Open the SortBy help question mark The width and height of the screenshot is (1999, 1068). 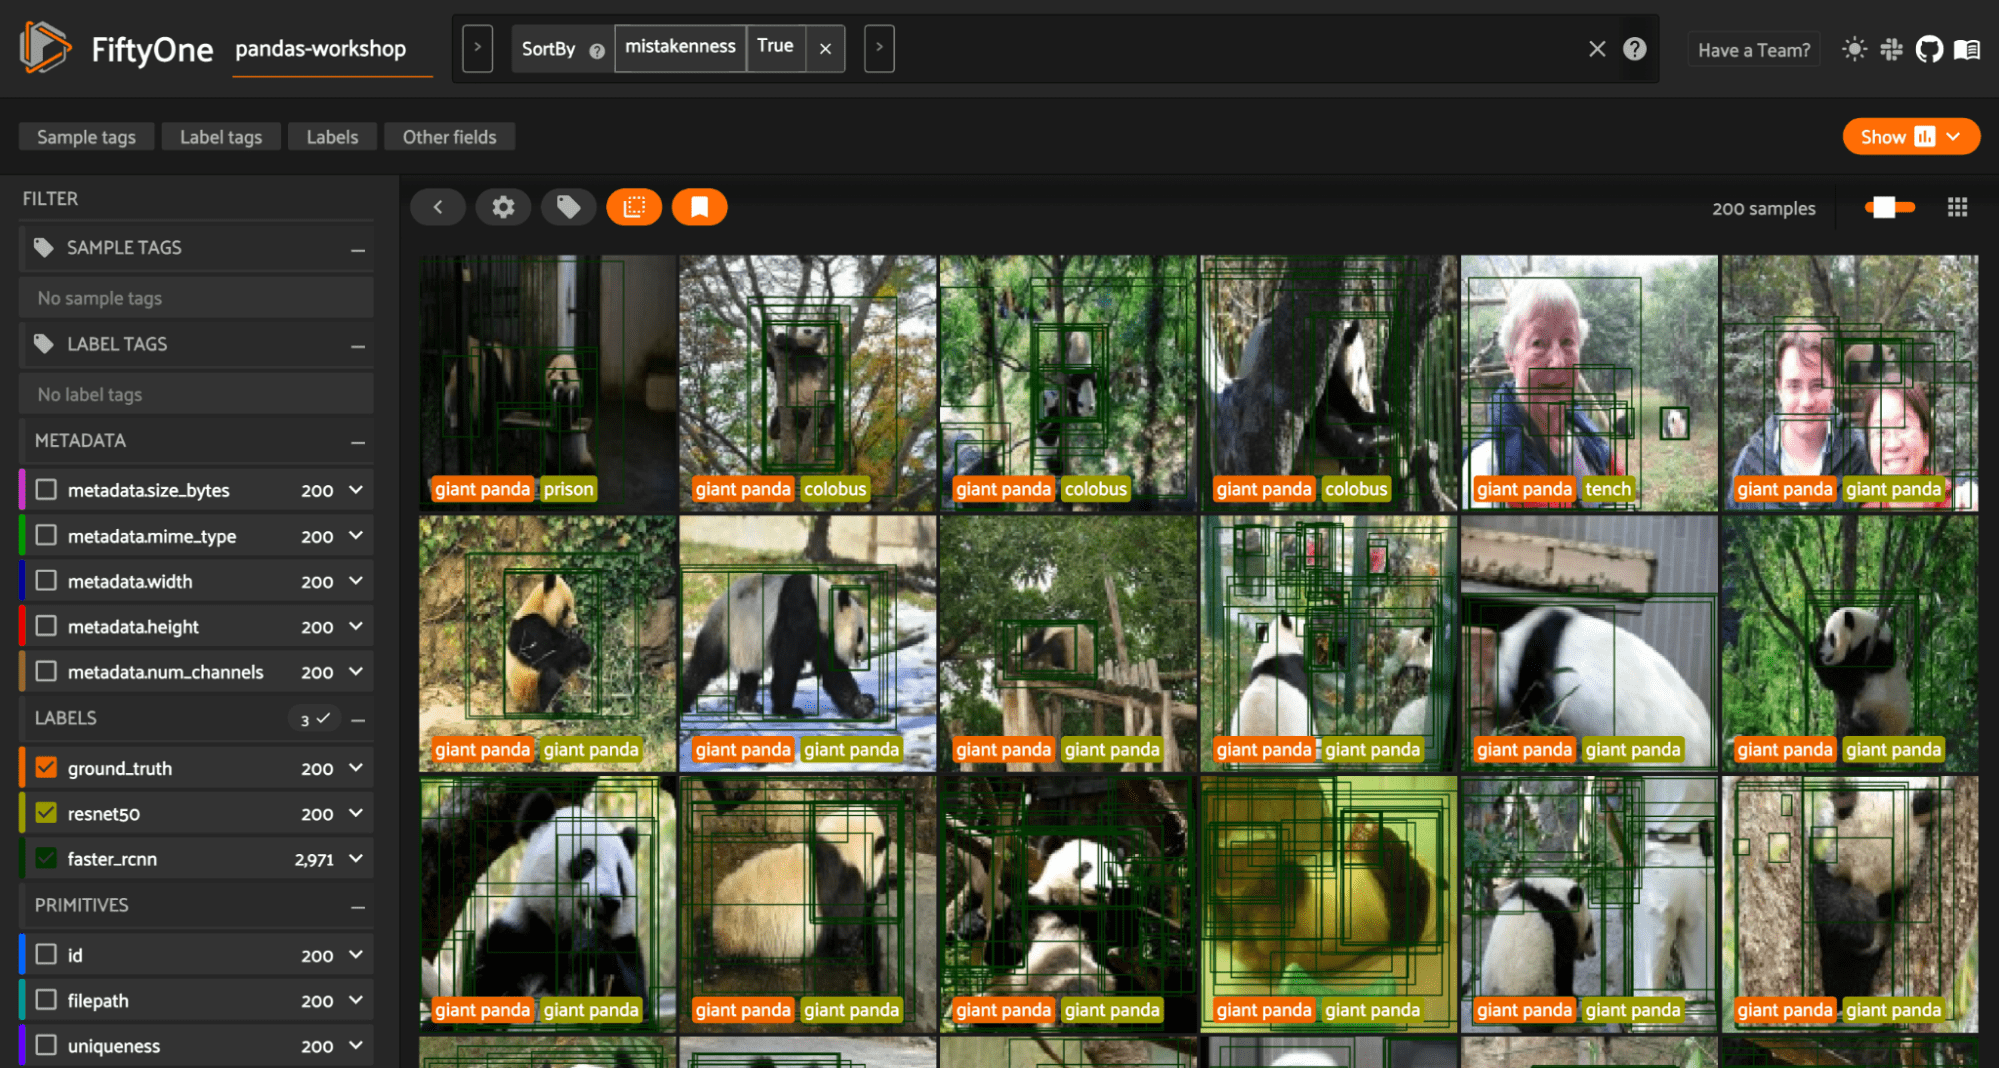pyautogui.click(x=597, y=50)
